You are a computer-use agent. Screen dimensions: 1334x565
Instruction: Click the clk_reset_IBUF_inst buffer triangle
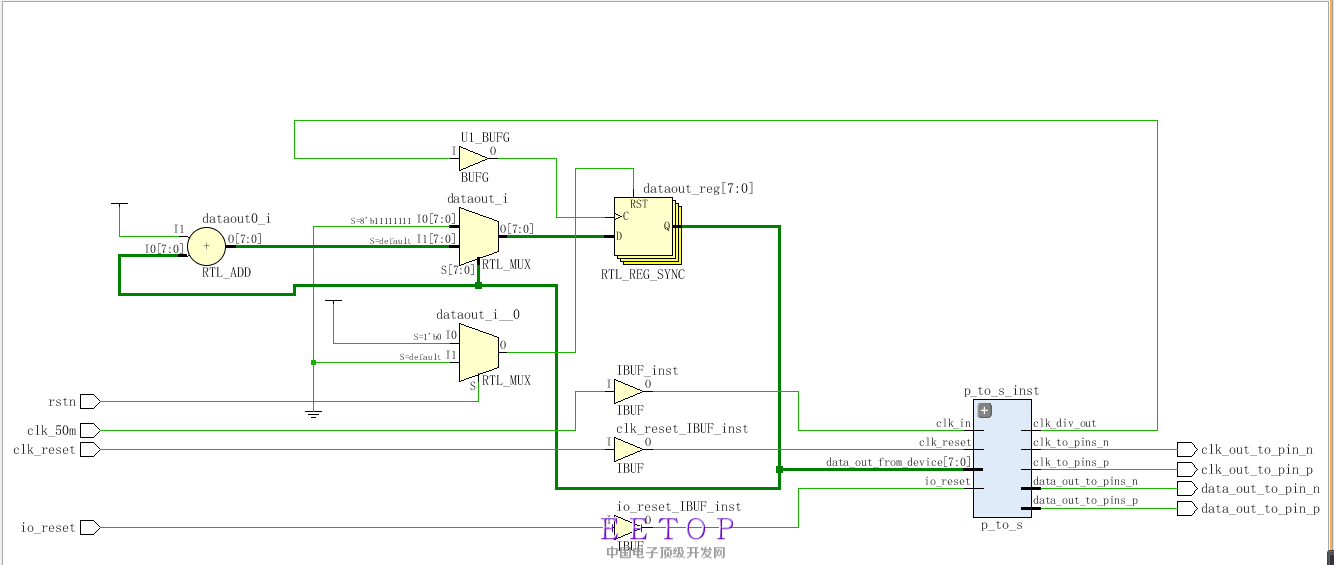pos(629,449)
